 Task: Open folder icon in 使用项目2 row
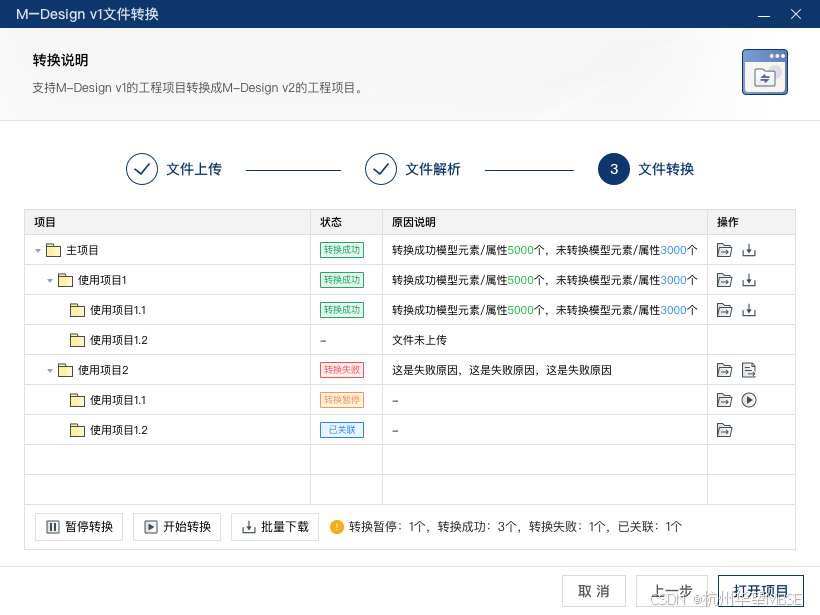pos(724,370)
